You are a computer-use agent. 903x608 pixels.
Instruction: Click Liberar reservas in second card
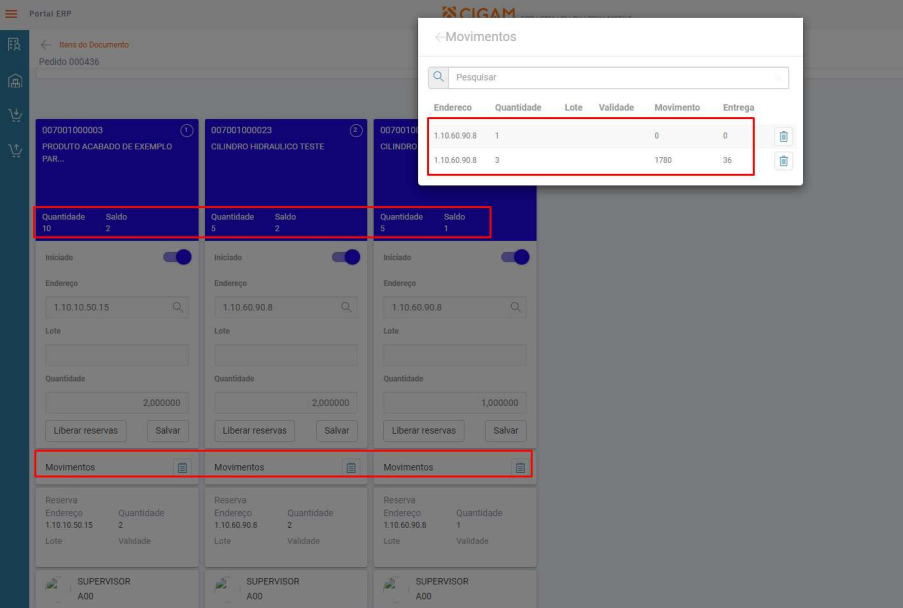pos(255,430)
